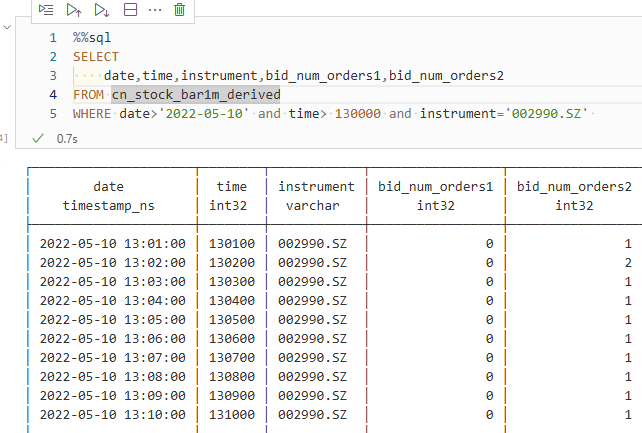
Task: Open more cell actions ellipsis menu
Action: coord(154,10)
